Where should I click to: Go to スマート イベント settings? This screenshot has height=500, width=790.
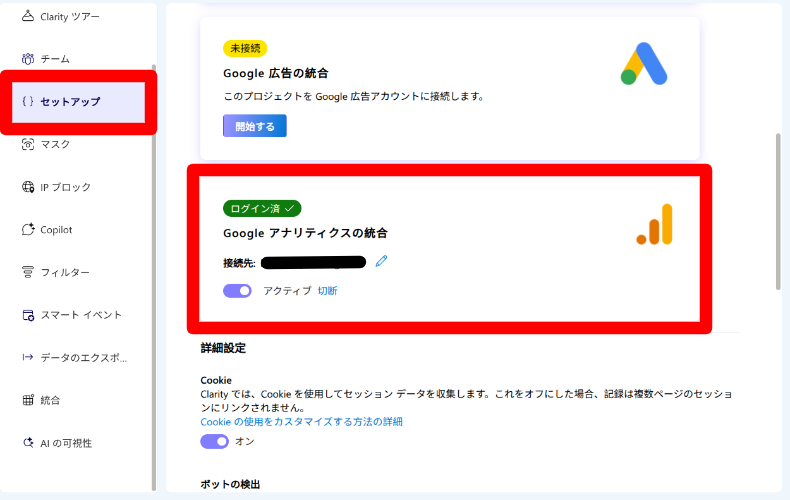pyautogui.click(x=79, y=315)
